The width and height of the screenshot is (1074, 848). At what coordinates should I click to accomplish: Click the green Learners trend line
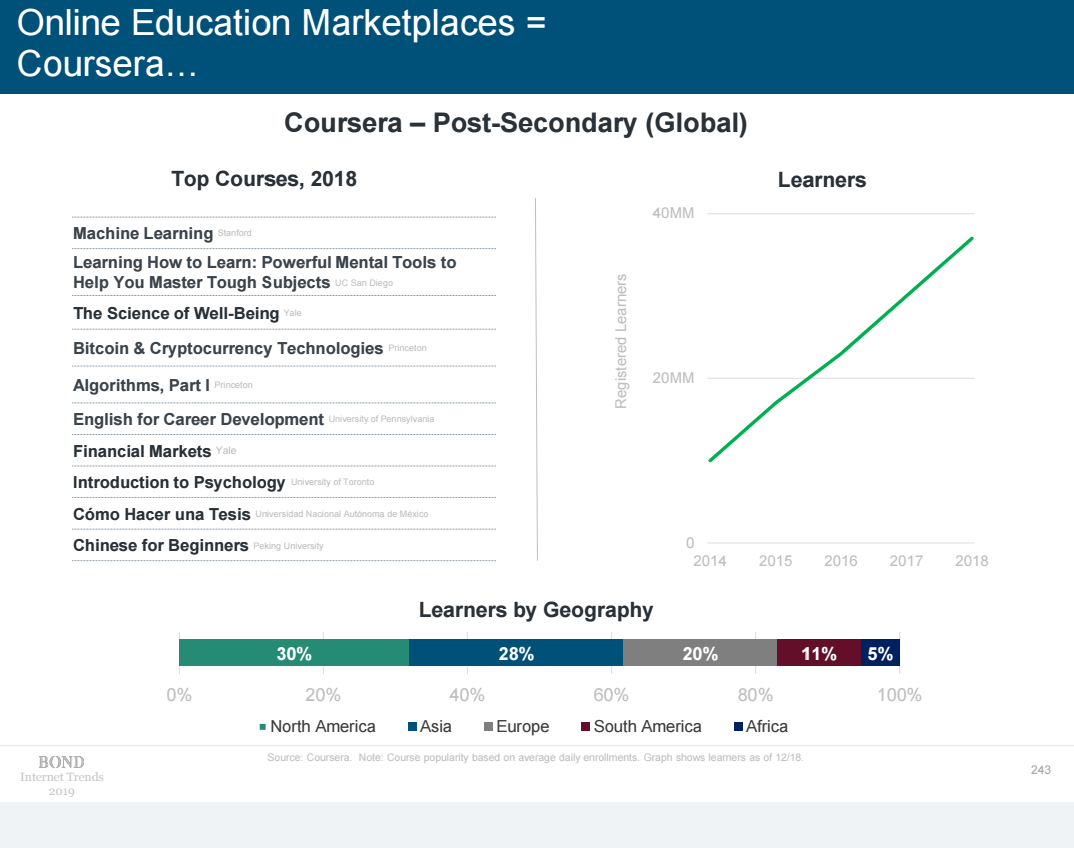click(840, 354)
